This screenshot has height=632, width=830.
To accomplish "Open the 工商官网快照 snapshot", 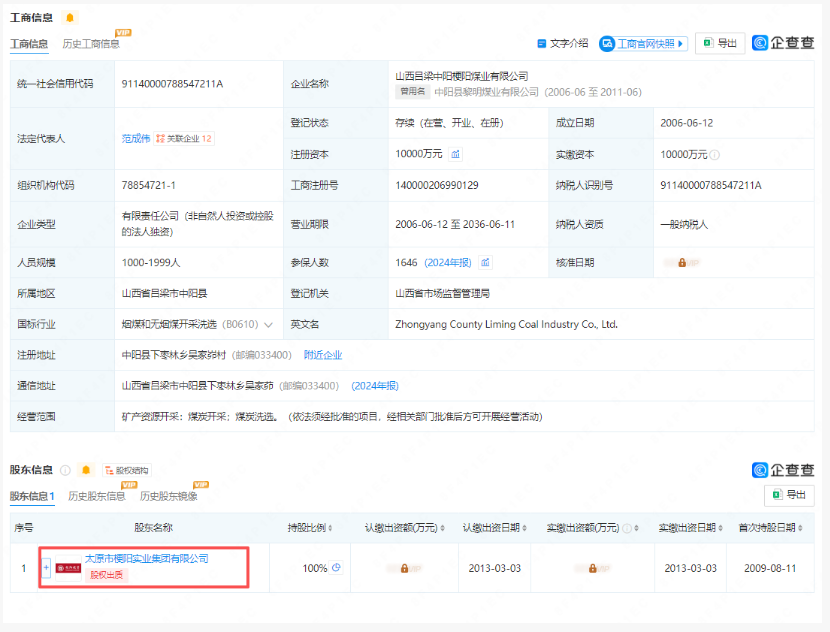I will pos(643,44).
